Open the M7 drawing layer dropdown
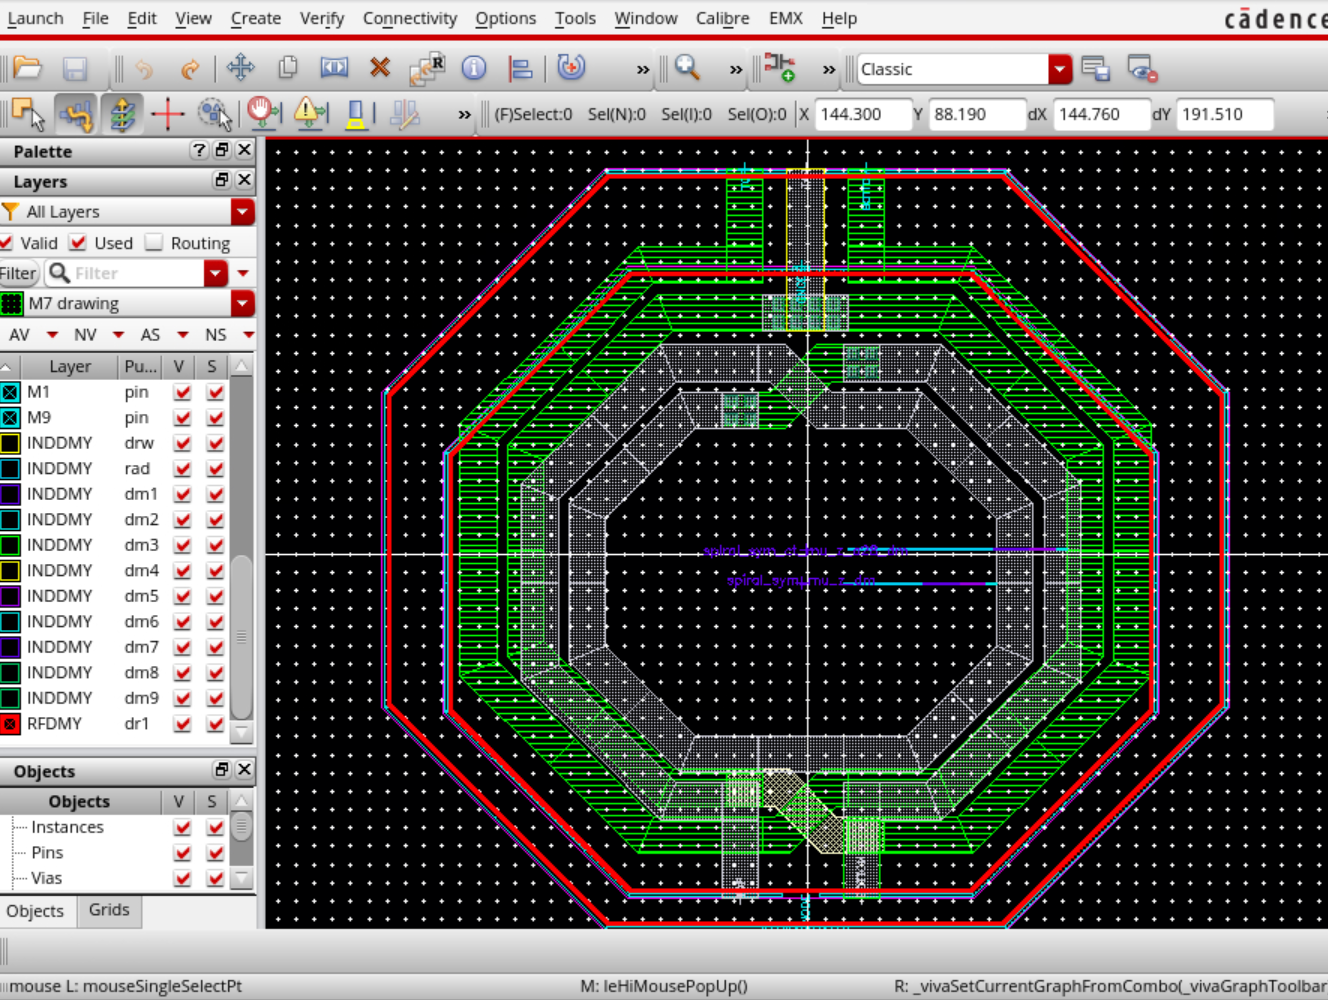The height and width of the screenshot is (1000, 1328). (x=243, y=303)
